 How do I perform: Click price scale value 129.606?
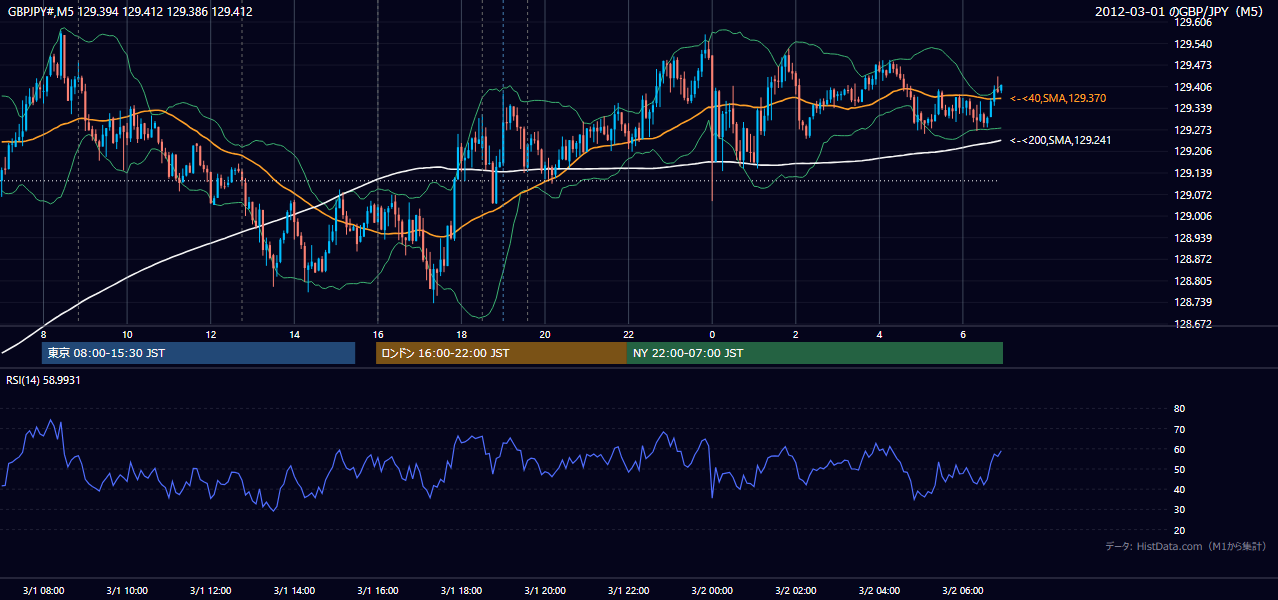1193,22
